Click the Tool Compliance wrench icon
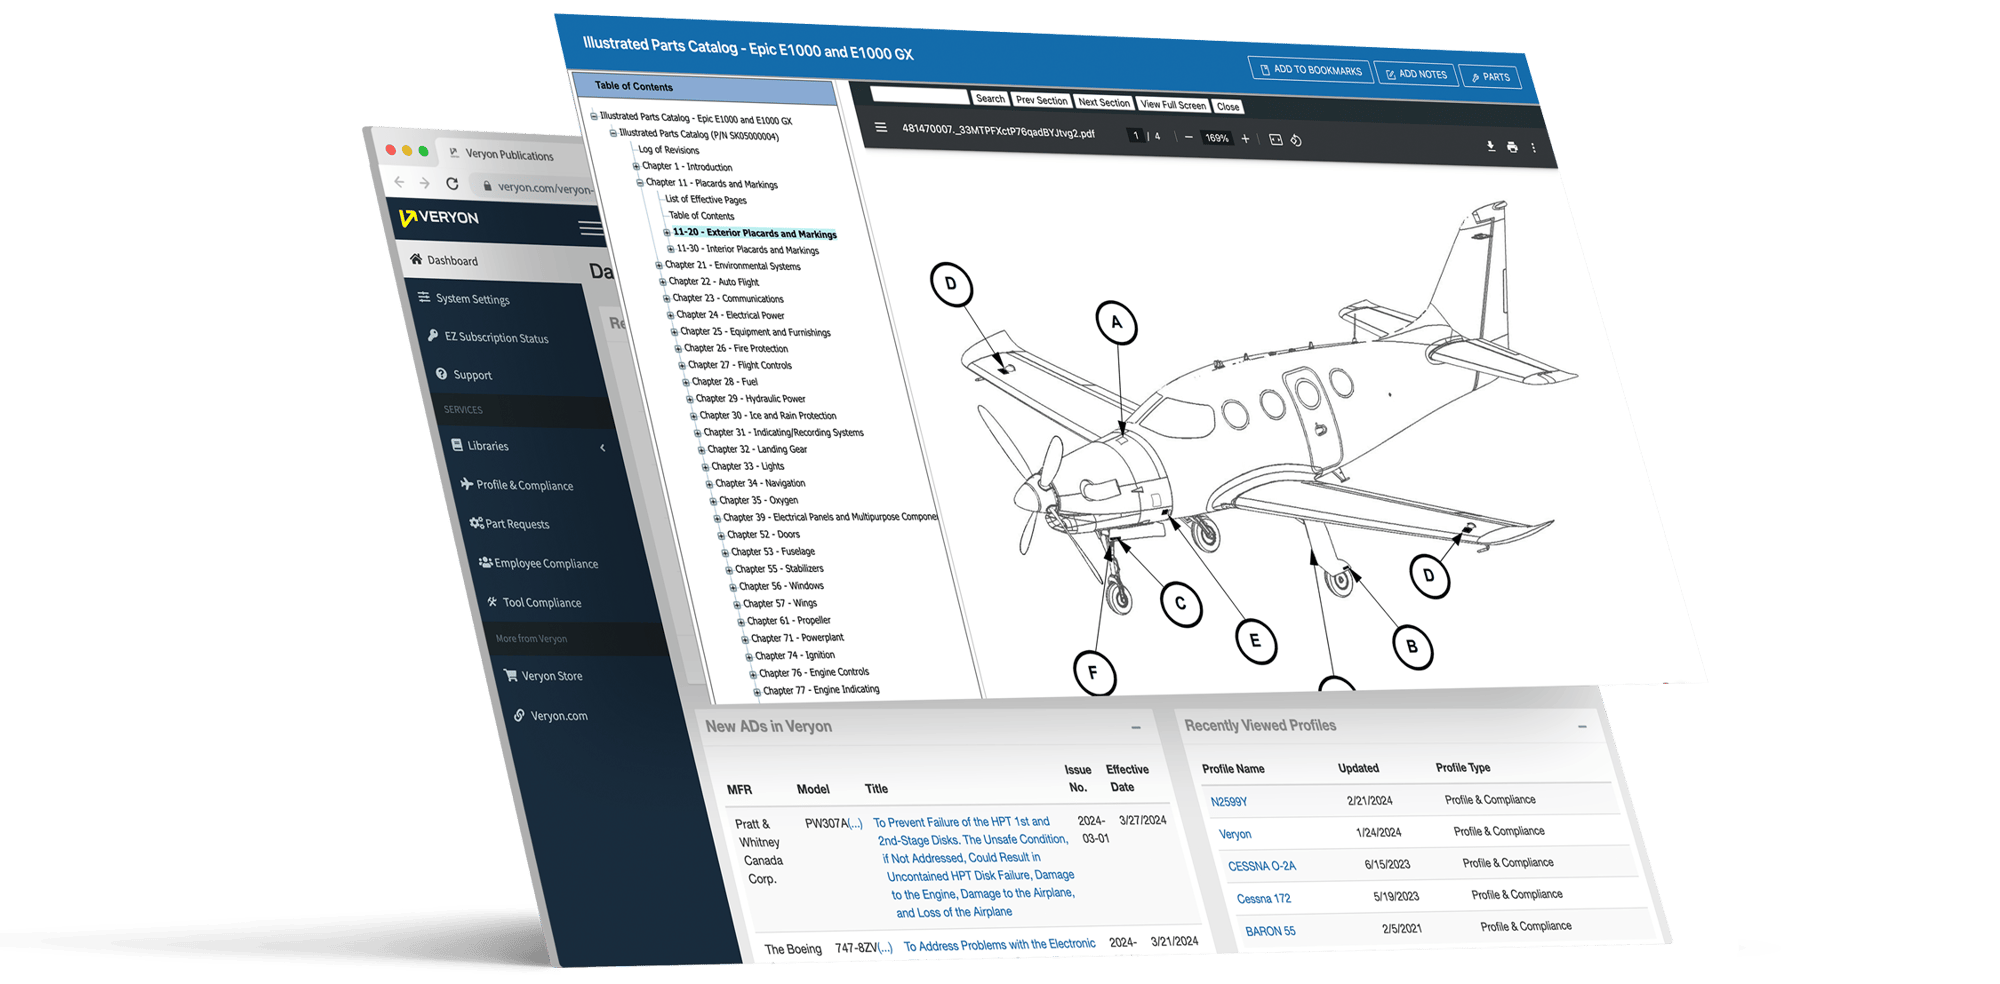This screenshot has width=2000, height=984. 492,601
